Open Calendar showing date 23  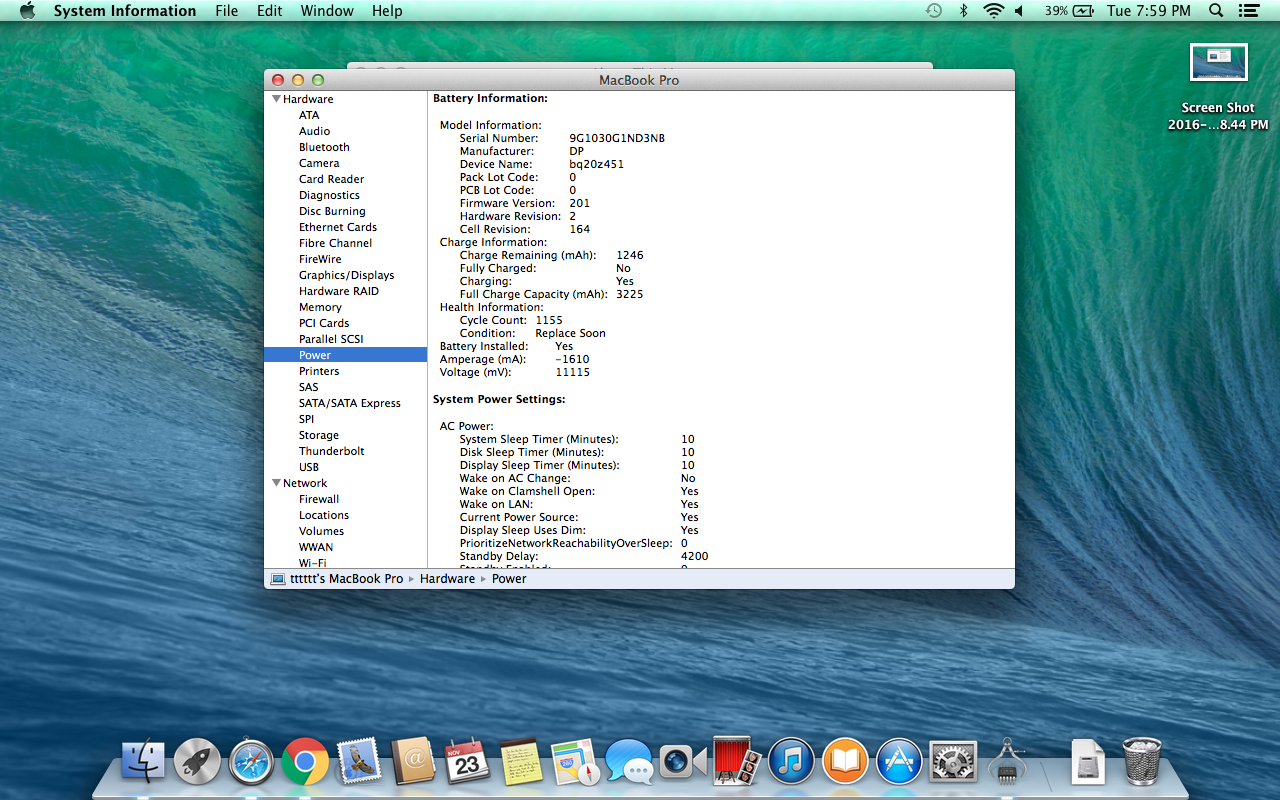click(467, 762)
